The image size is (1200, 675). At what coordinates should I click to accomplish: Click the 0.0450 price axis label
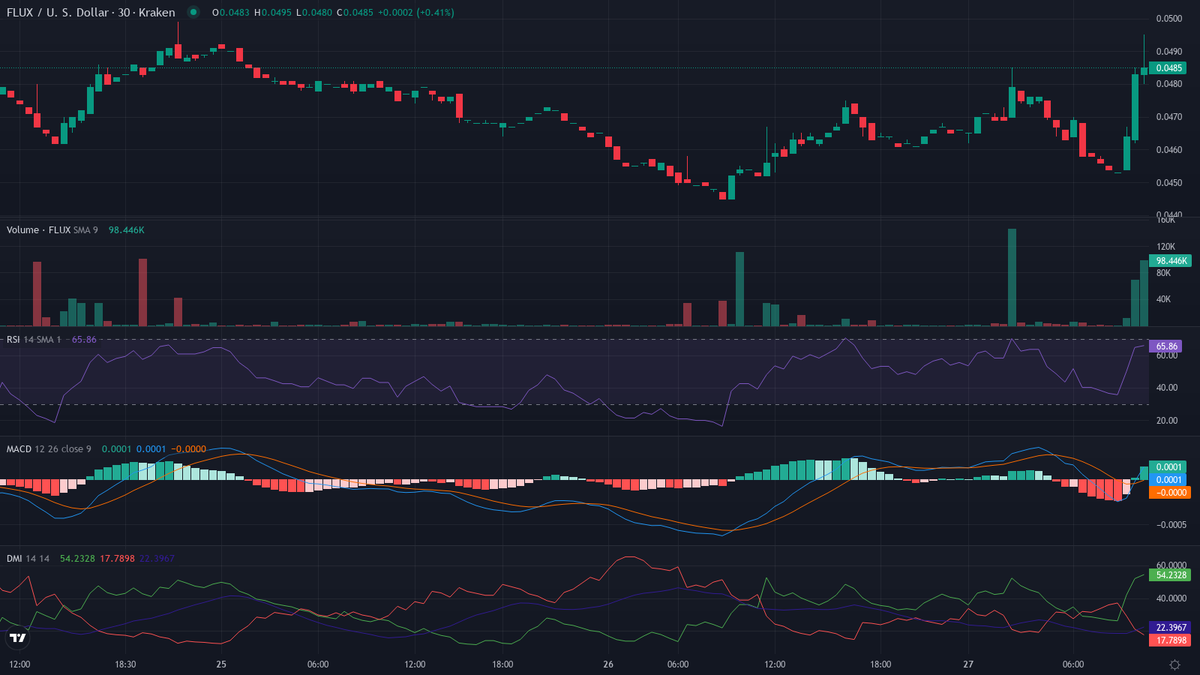click(x=1168, y=183)
